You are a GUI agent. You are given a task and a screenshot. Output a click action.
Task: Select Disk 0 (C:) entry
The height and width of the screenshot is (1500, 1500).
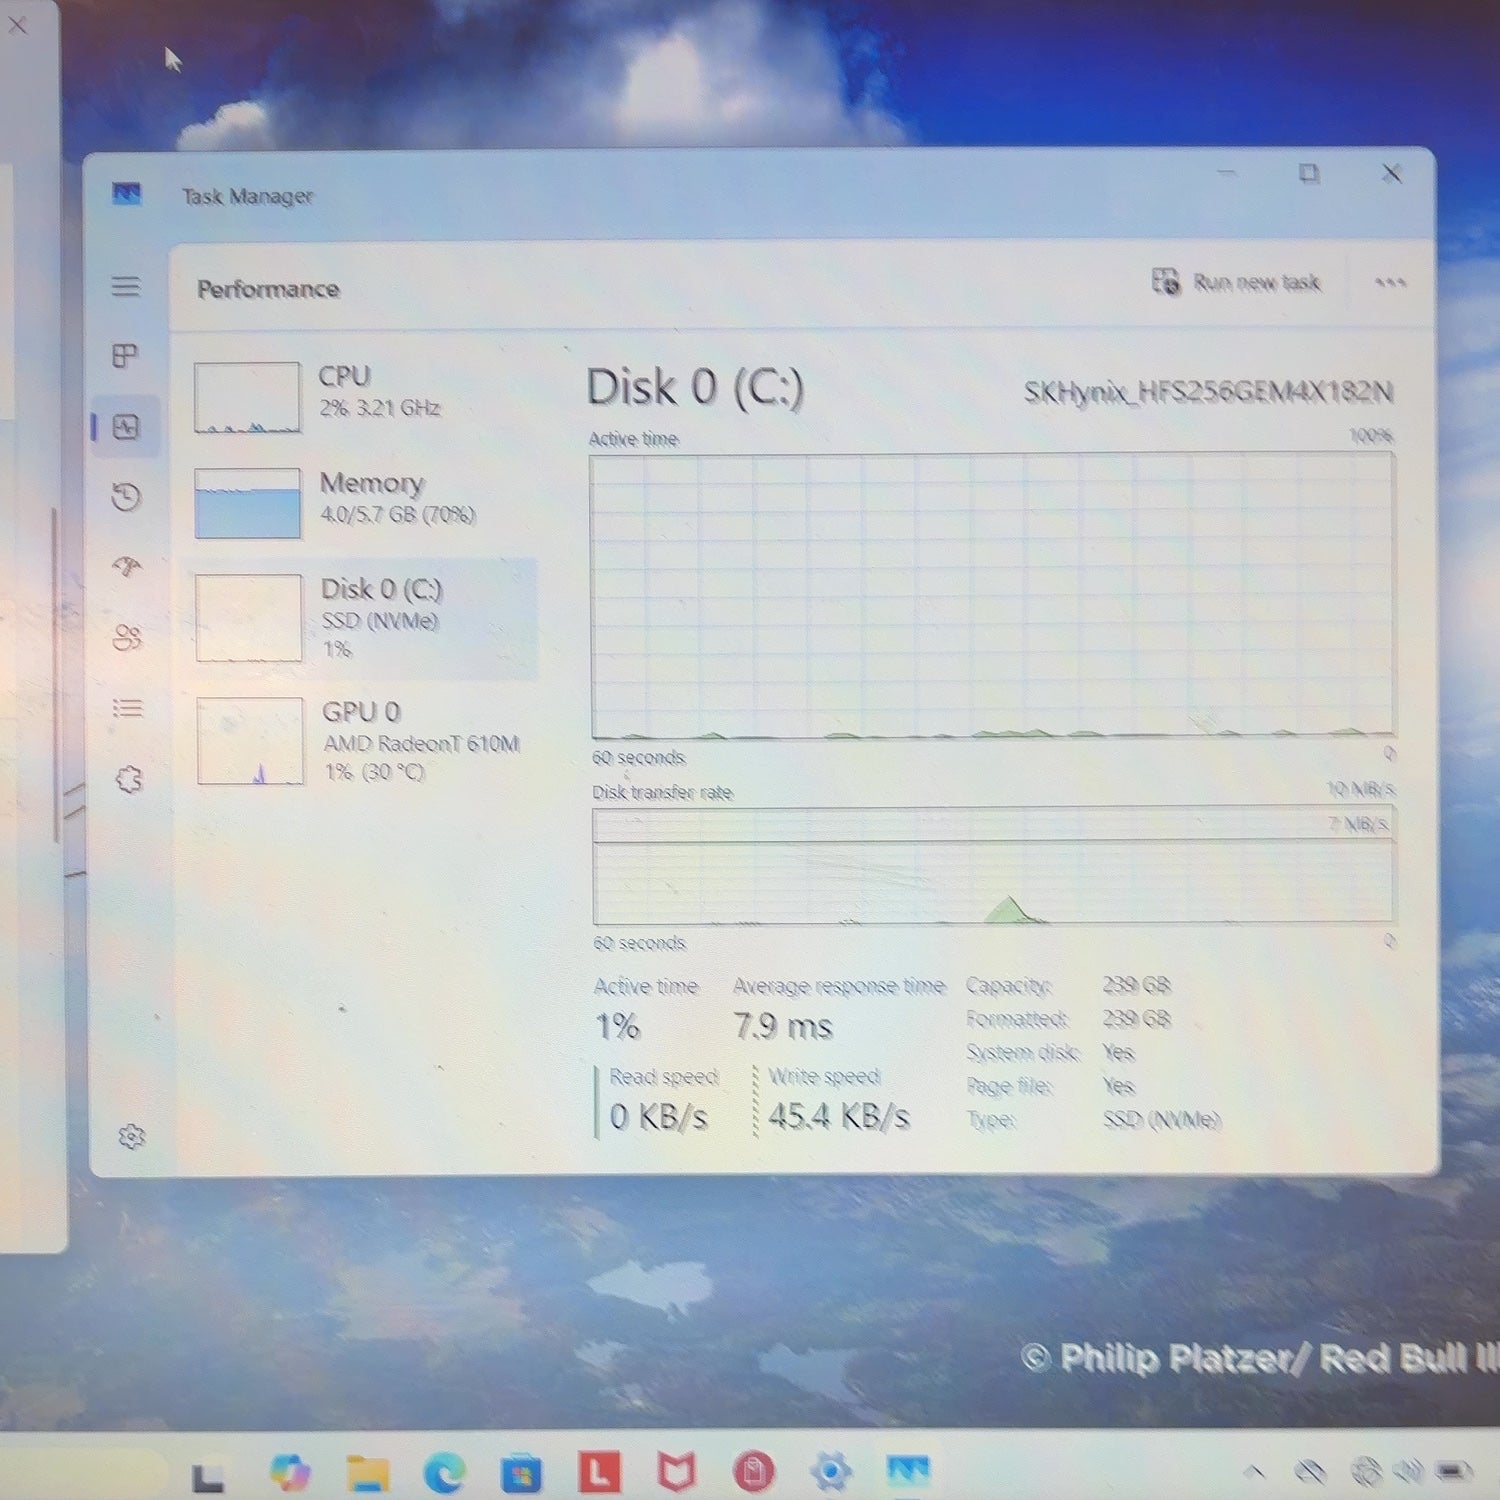362,618
